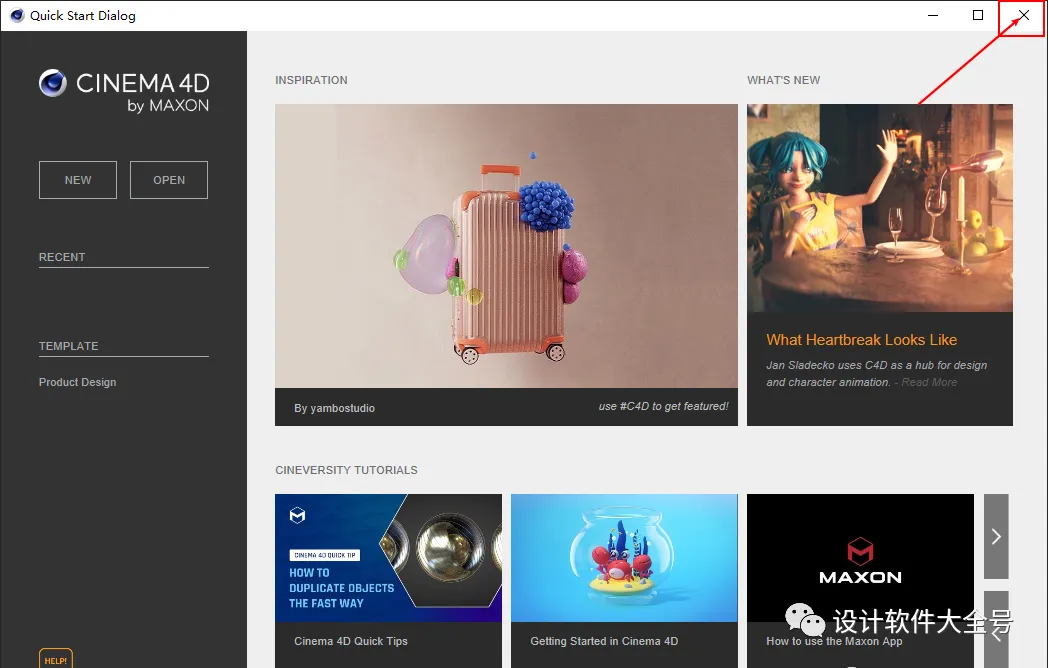1048x668 pixels.
Task: Click 'use #C4D to get featured!' caption
Action: pos(663,406)
